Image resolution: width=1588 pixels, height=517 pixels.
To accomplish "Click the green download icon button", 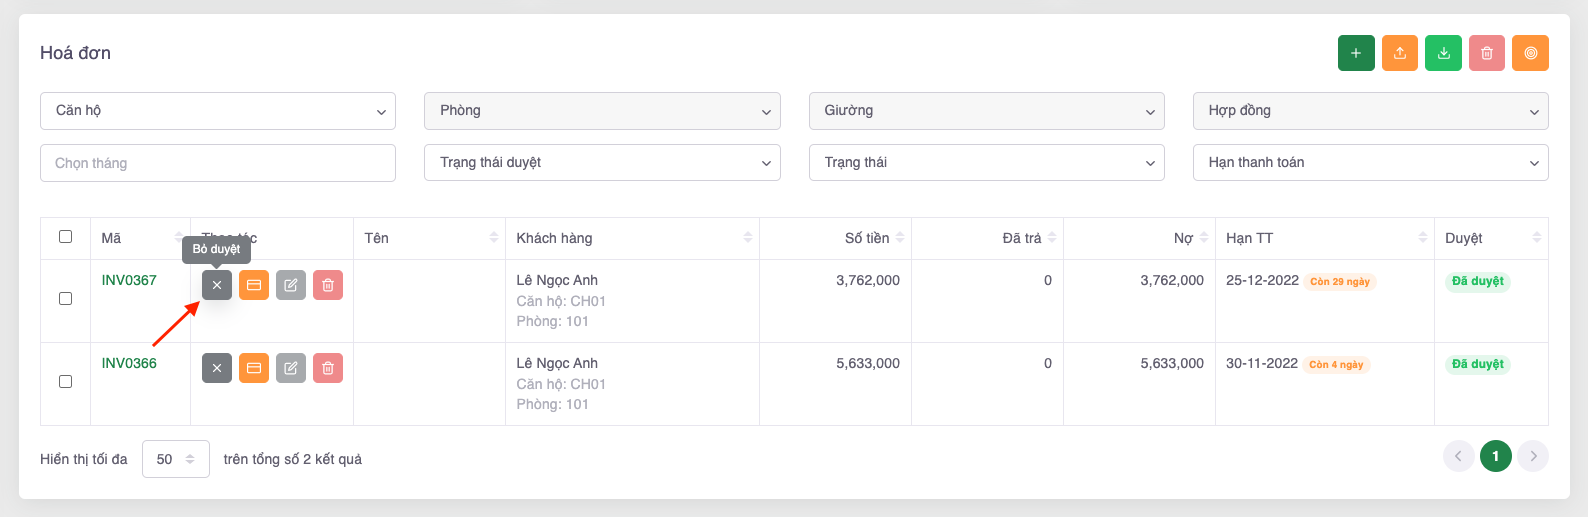I will click(1444, 53).
